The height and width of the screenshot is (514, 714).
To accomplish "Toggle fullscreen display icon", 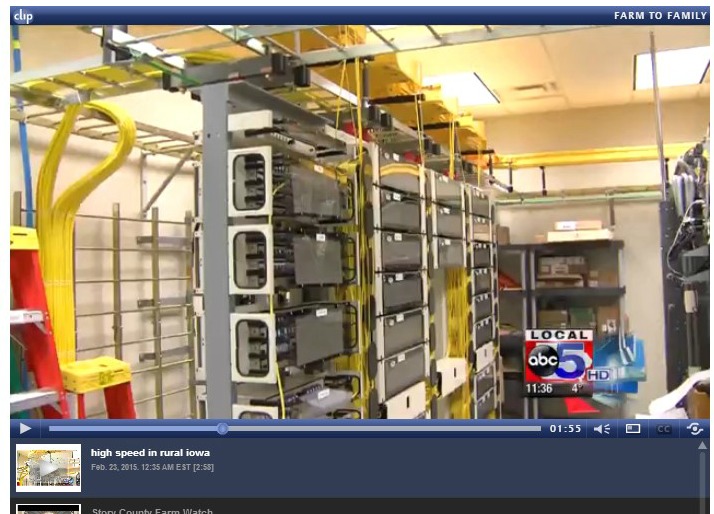I will [x=632, y=429].
